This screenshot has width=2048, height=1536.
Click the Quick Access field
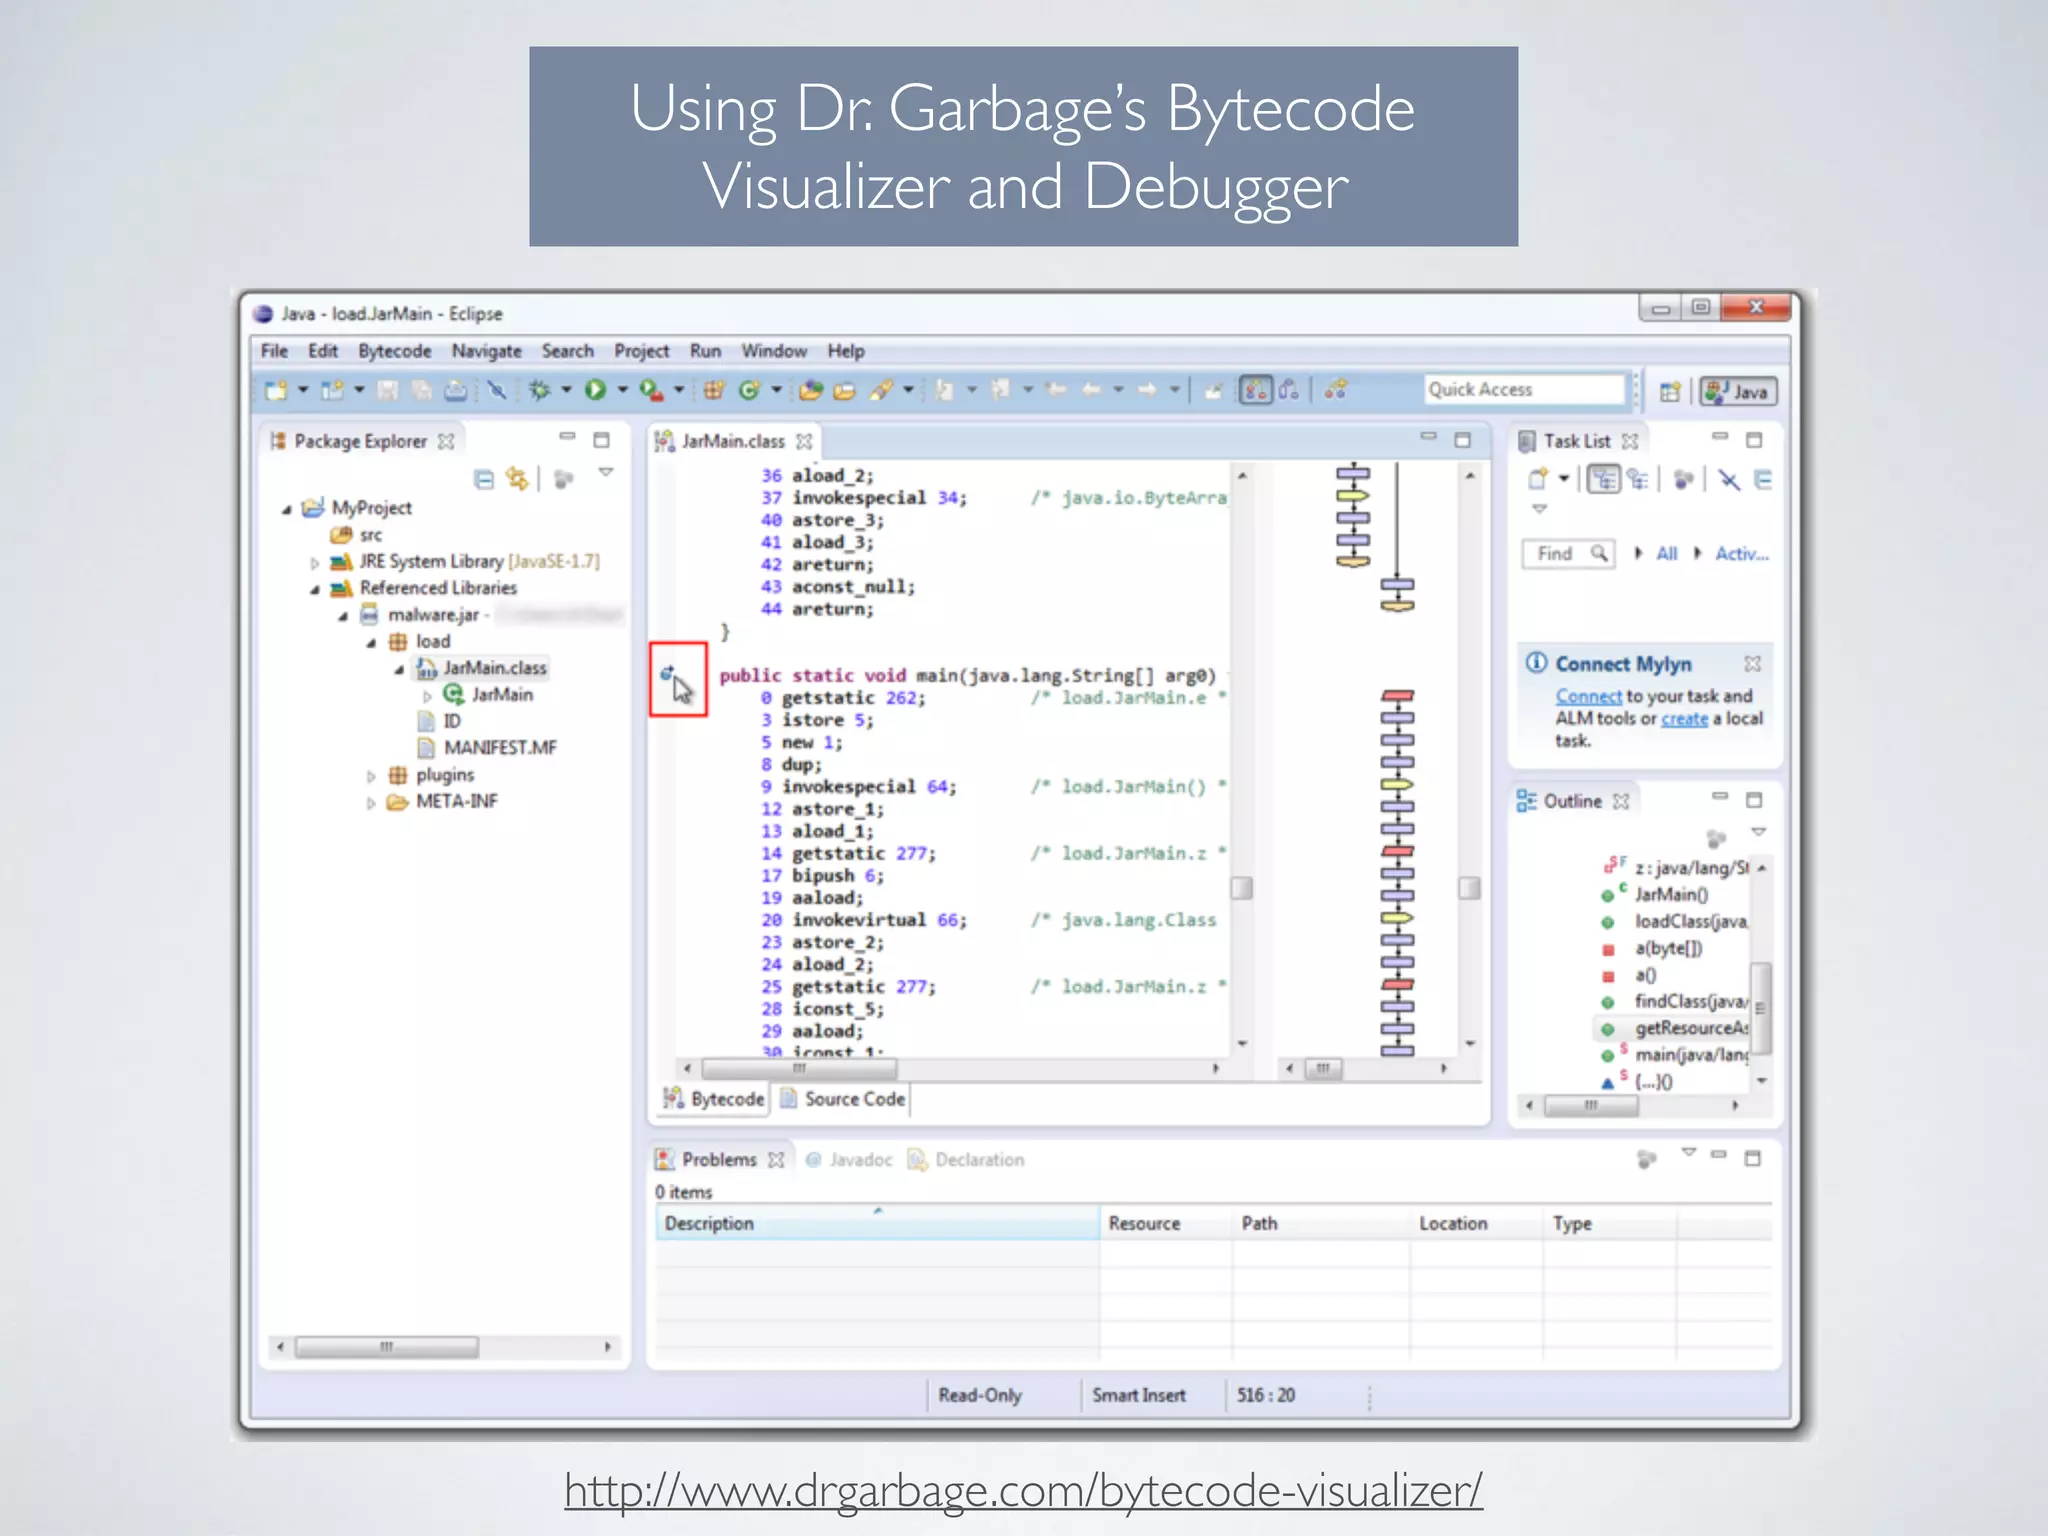click(1525, 389)
